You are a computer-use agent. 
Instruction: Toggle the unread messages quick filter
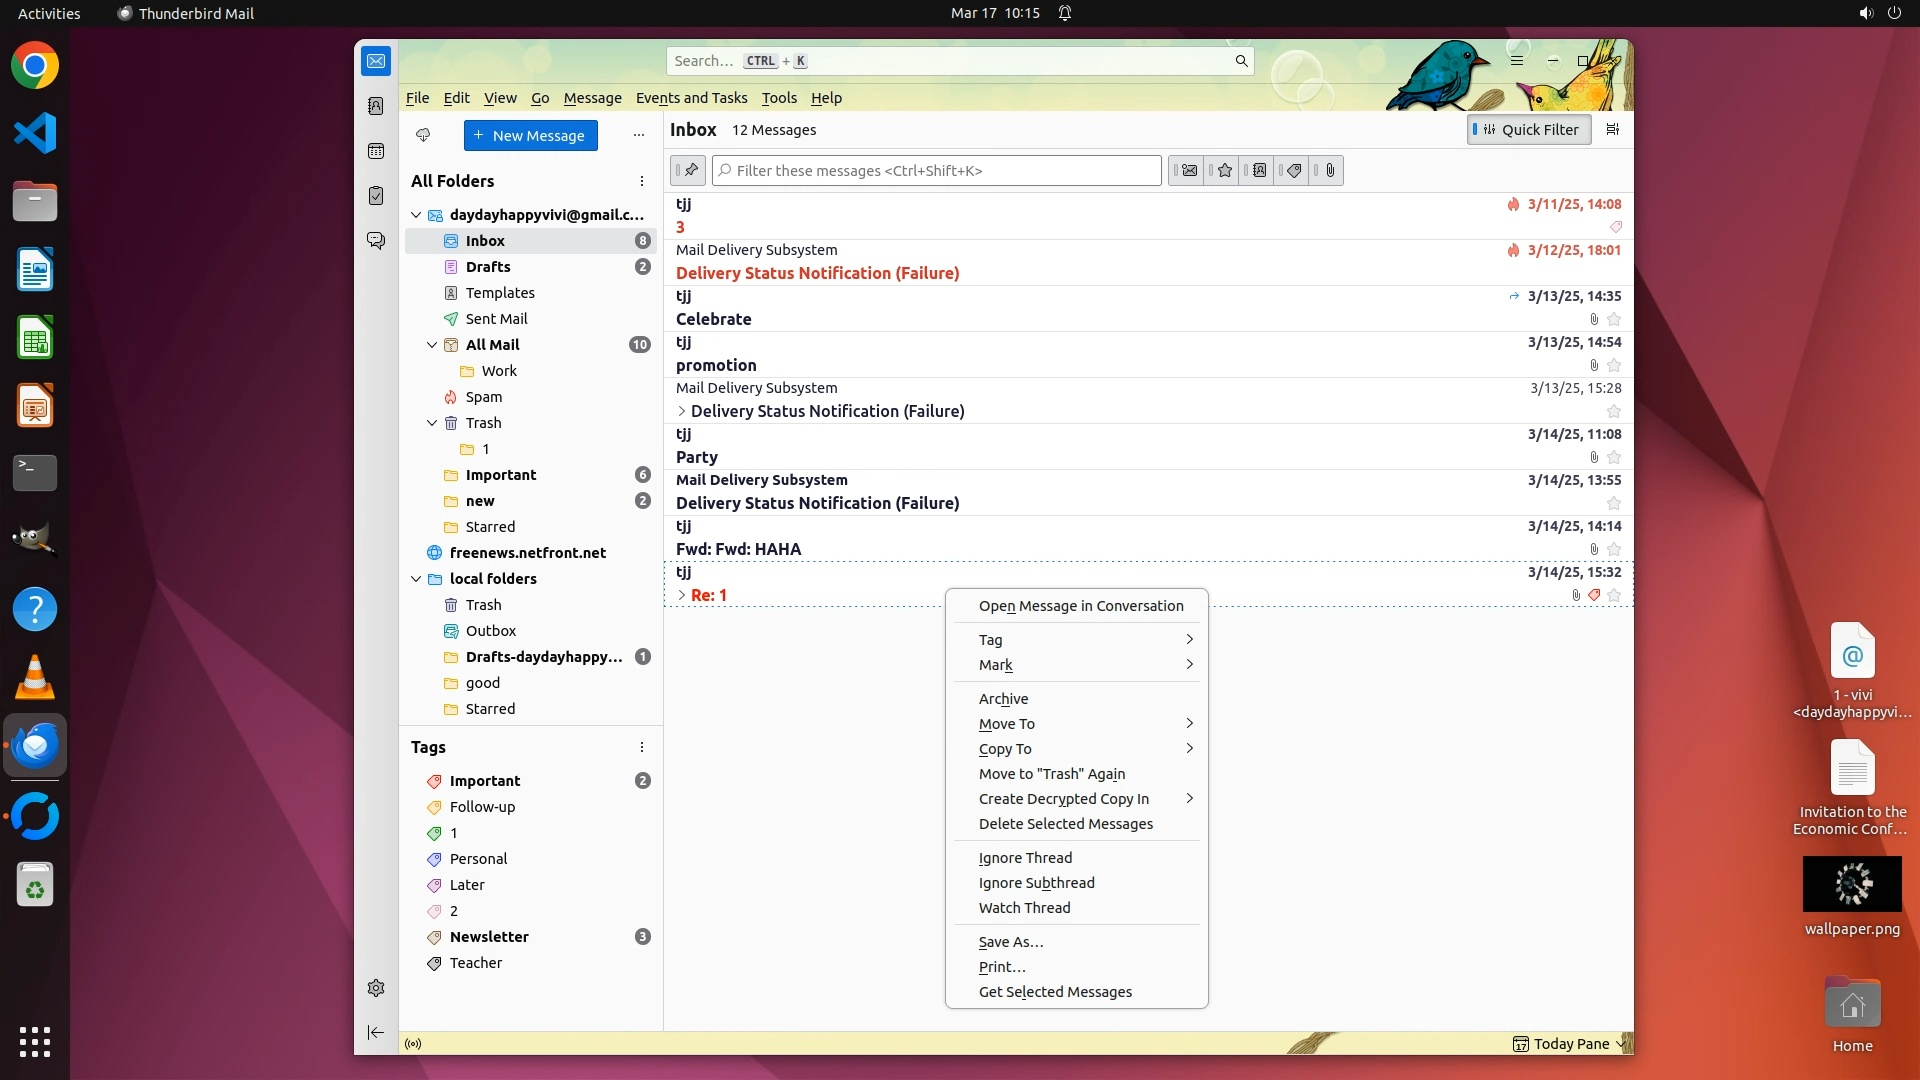[1188, 171]
